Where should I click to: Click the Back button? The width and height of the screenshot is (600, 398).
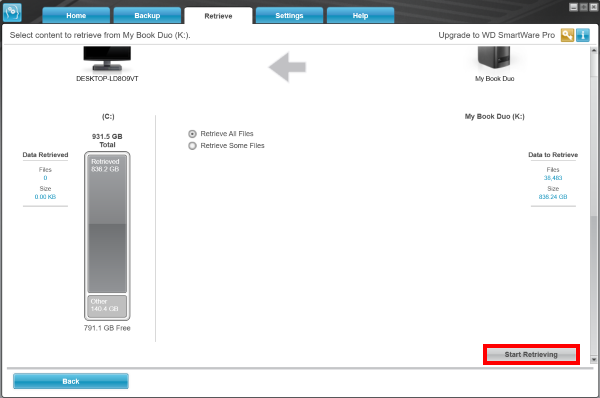pyautogui.click(x=71, y=381)
